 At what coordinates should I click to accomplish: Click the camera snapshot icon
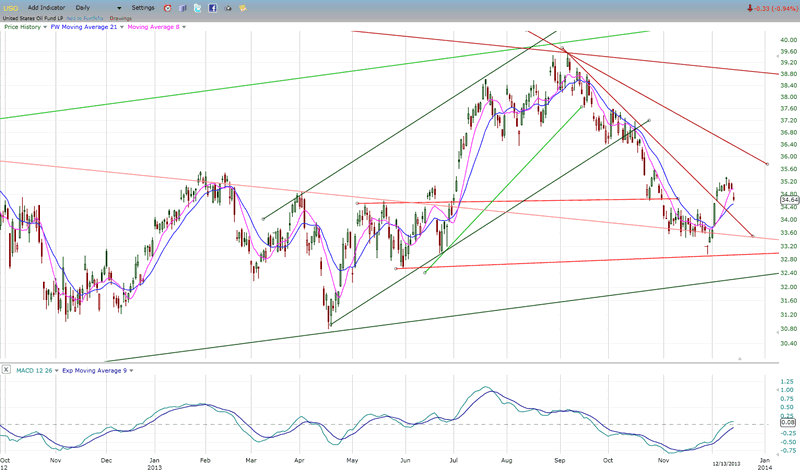[228, 8]
